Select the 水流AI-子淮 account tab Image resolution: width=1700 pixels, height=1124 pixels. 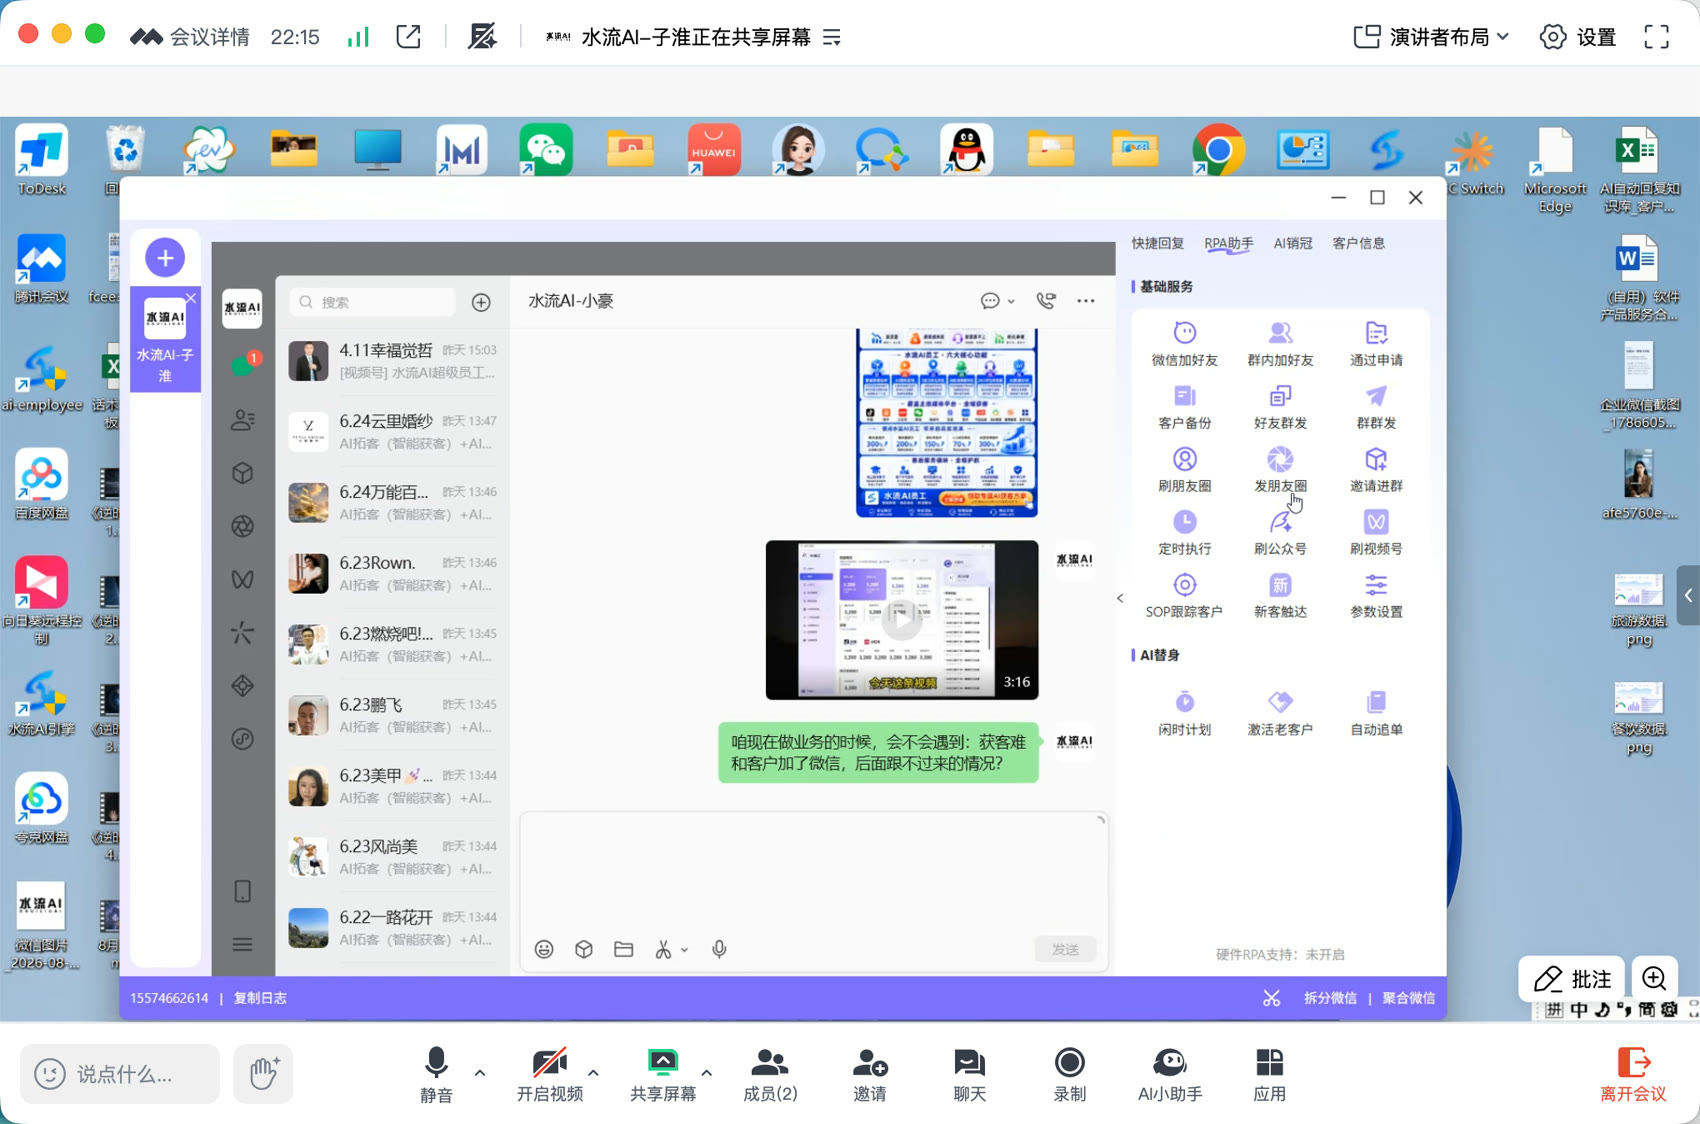[x=166, y=340]
